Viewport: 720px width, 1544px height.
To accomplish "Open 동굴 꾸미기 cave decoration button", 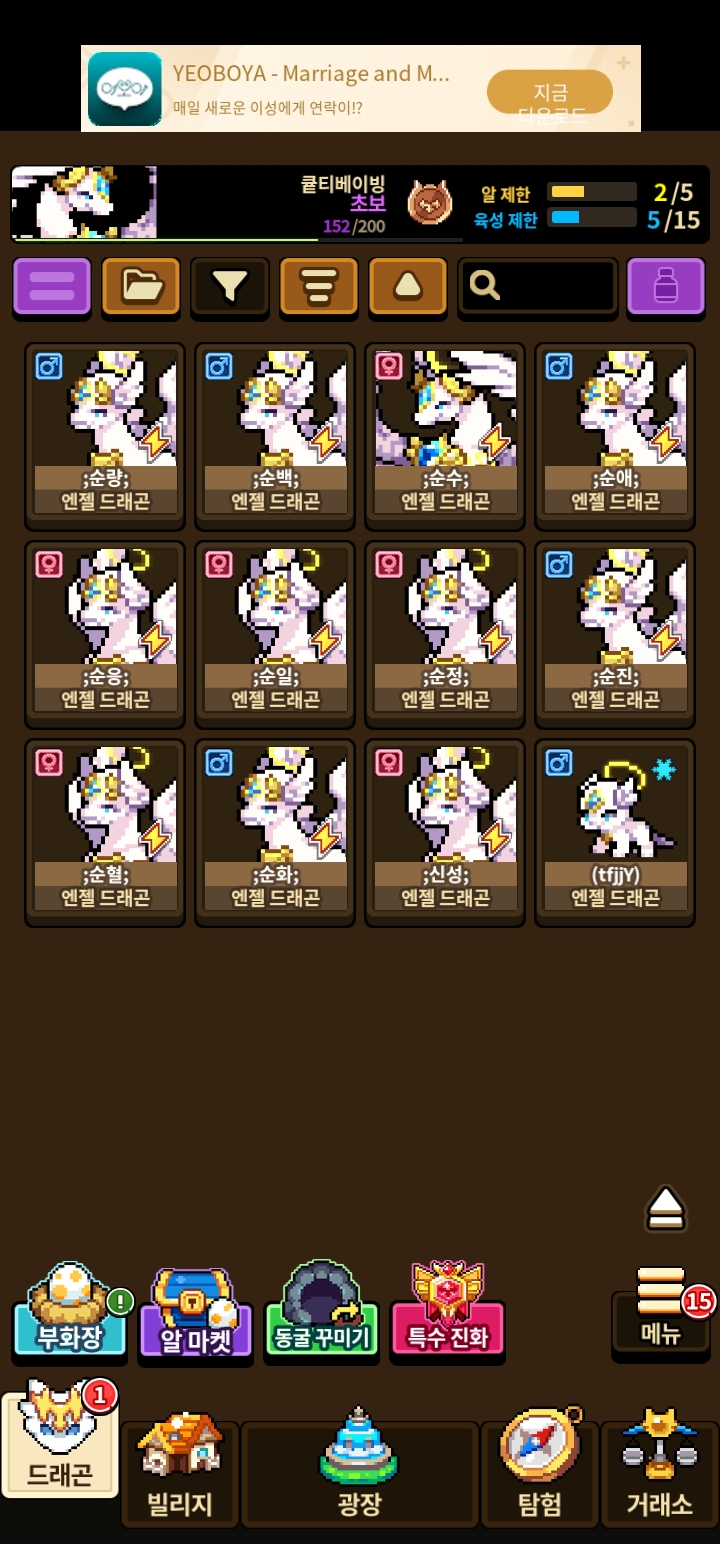I will [x=322, y=1312].
